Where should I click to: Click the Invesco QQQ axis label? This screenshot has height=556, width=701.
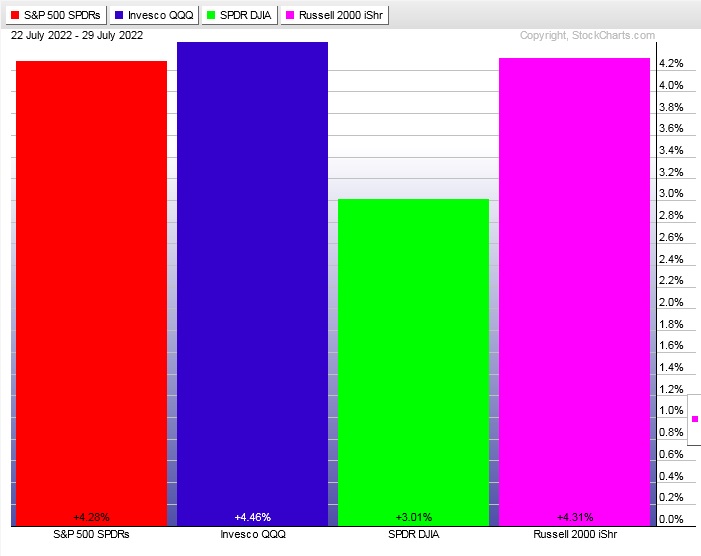tap(253, 534)
